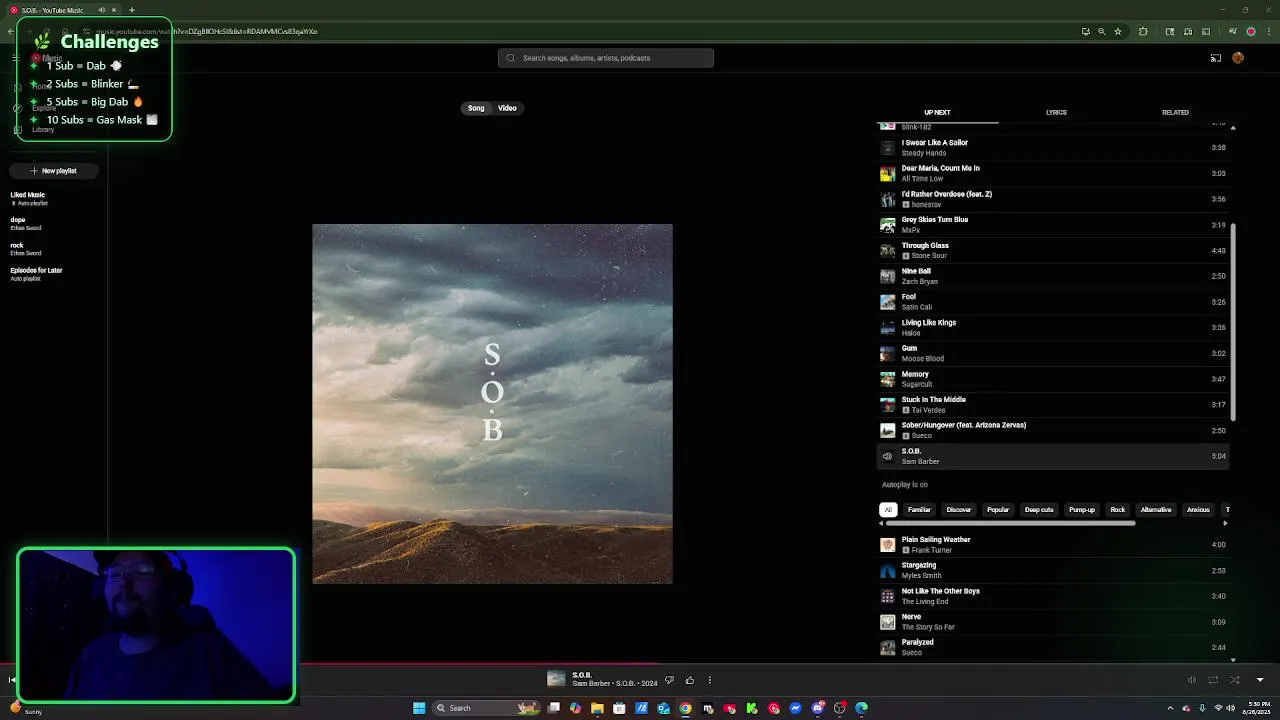1280x720 pixels.
Task: Click Dear Maria, Count Me In album thumbnail
Action: 887,174
